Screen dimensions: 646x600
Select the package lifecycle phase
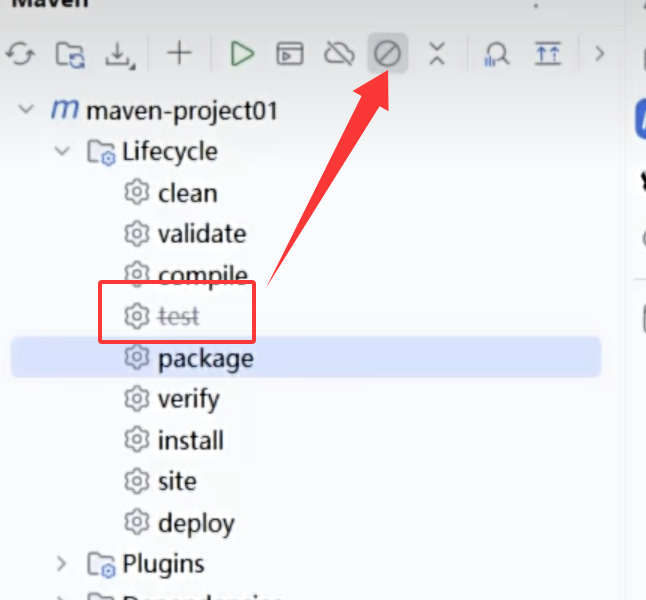[205, 358]
